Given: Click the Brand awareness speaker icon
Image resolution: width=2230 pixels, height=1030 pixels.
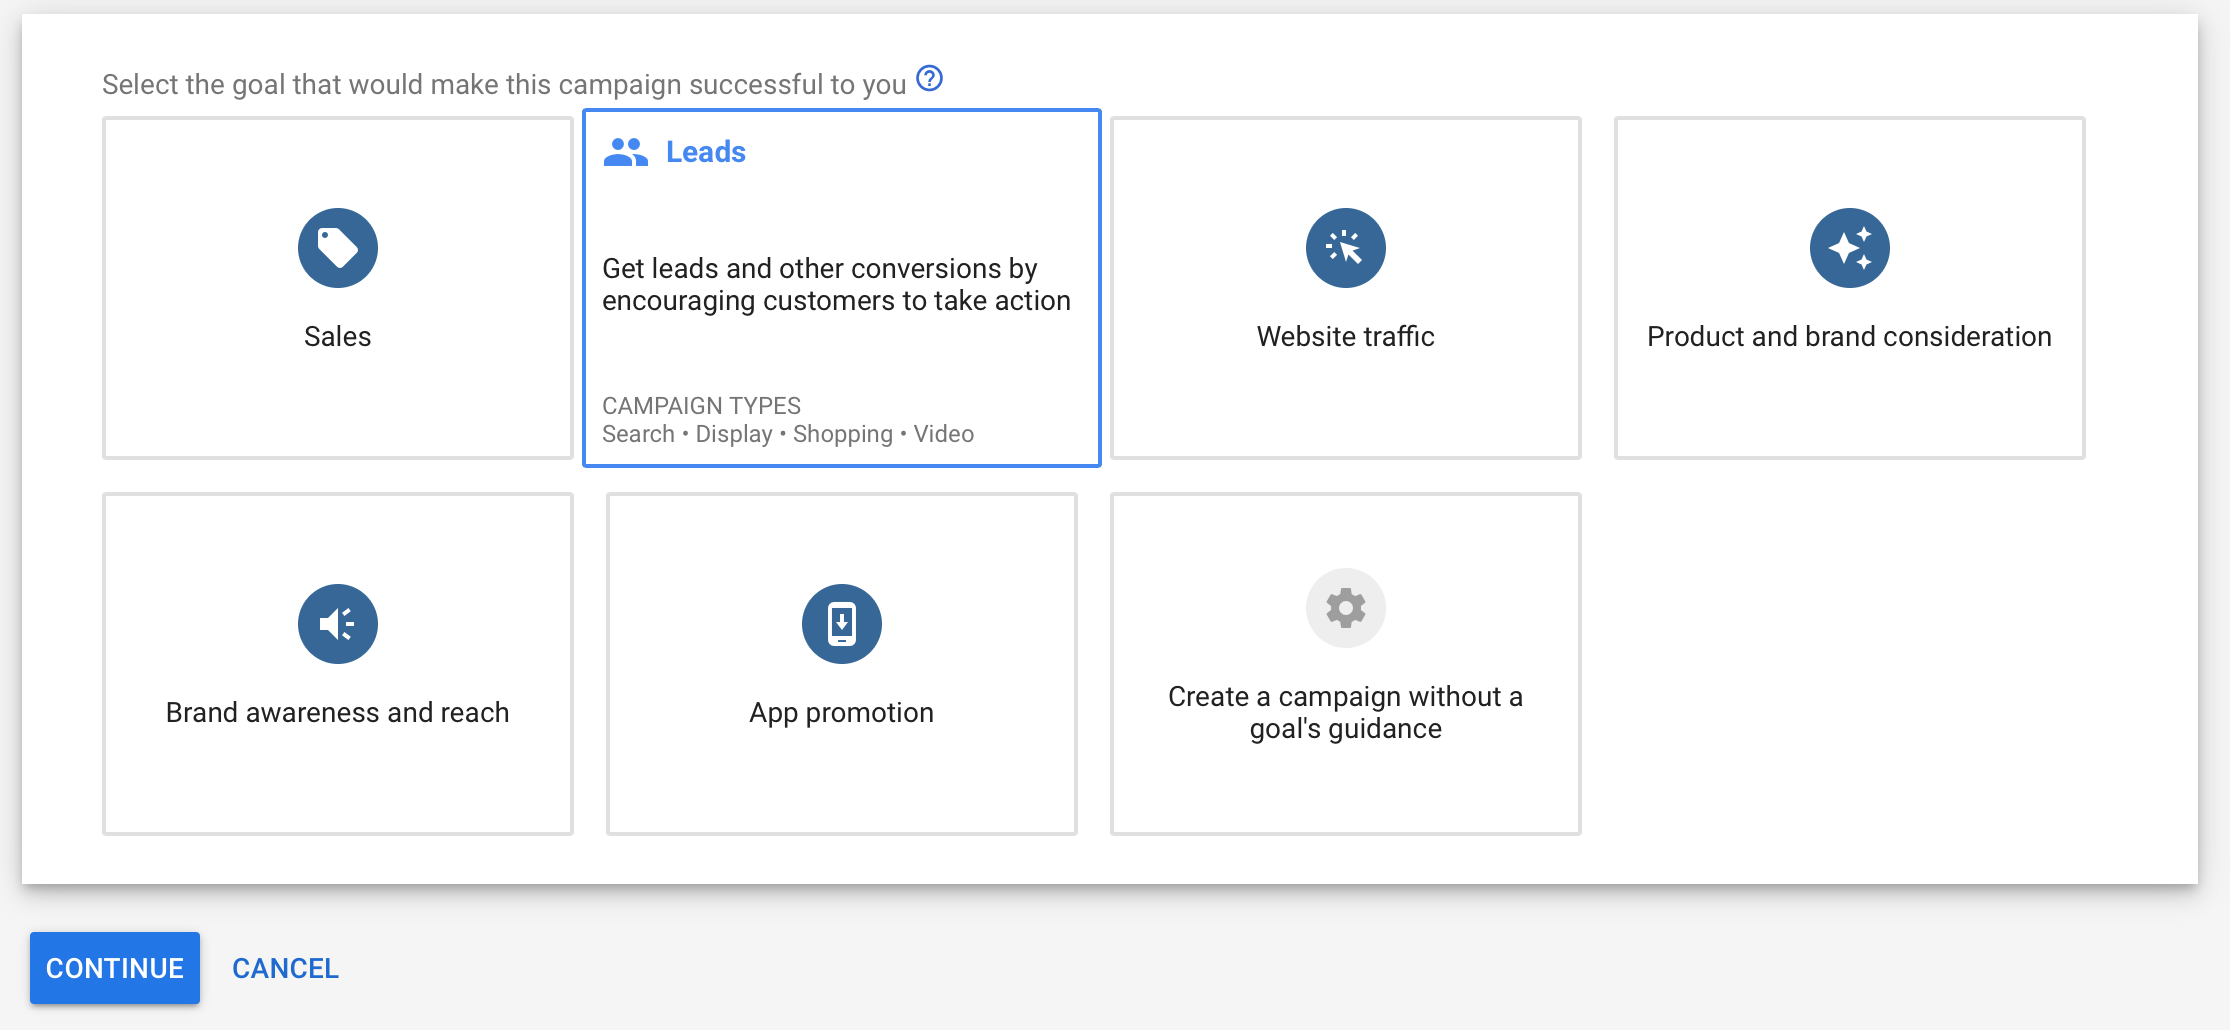Looking at the screenshot, I should tap(337, 622).
